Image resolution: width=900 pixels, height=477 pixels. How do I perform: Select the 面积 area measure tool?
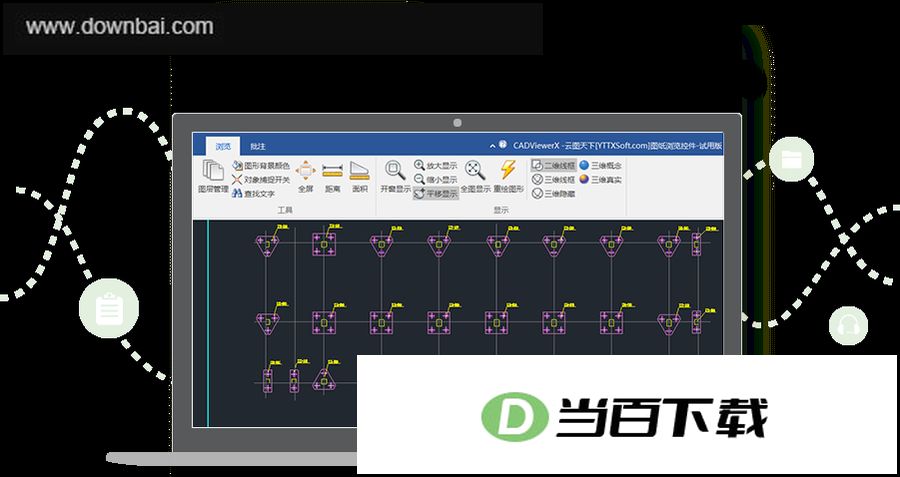tap(359, 176)
